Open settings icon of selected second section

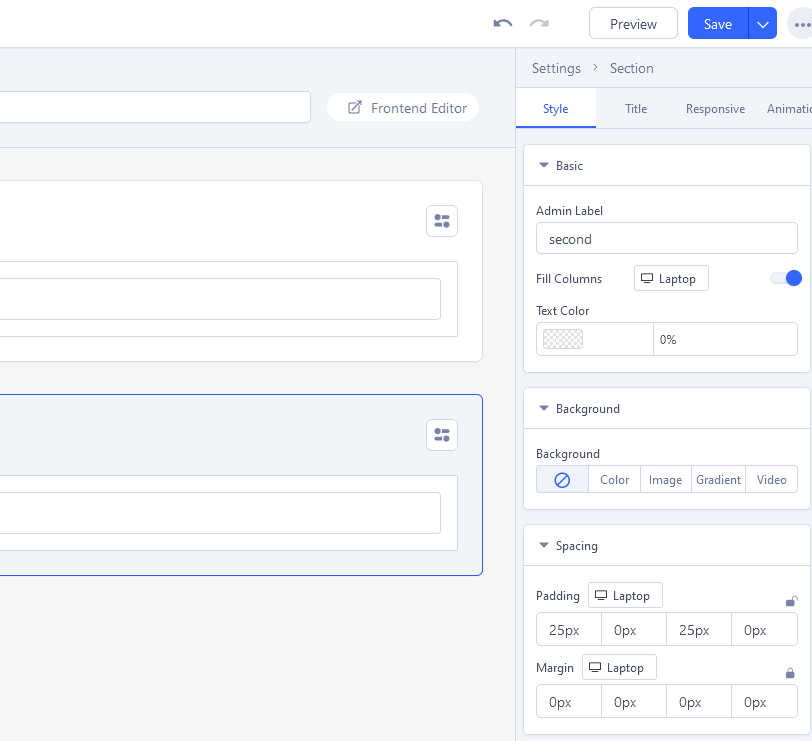point(442,435)
